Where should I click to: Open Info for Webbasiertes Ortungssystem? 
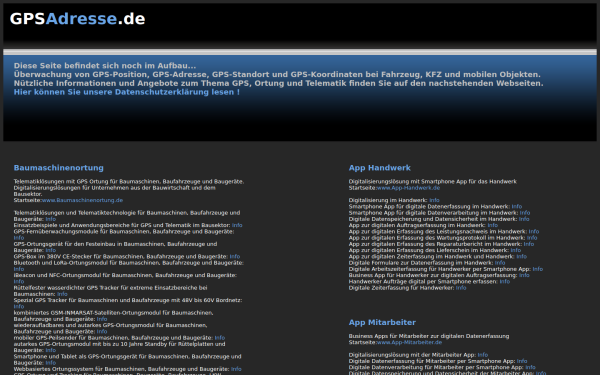coord(236,369)
